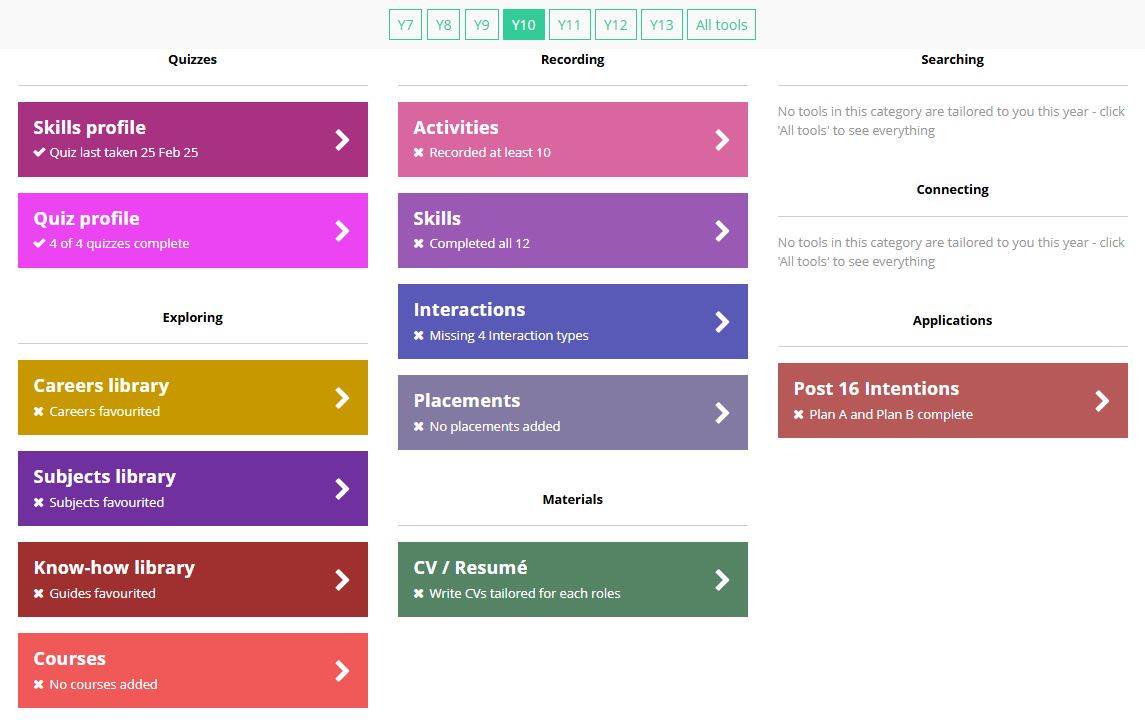Image resolution: width=1145 pixels, height=723 pixels.
Task: Click the arrow on Interactions tile
Action: click(722, 322)
